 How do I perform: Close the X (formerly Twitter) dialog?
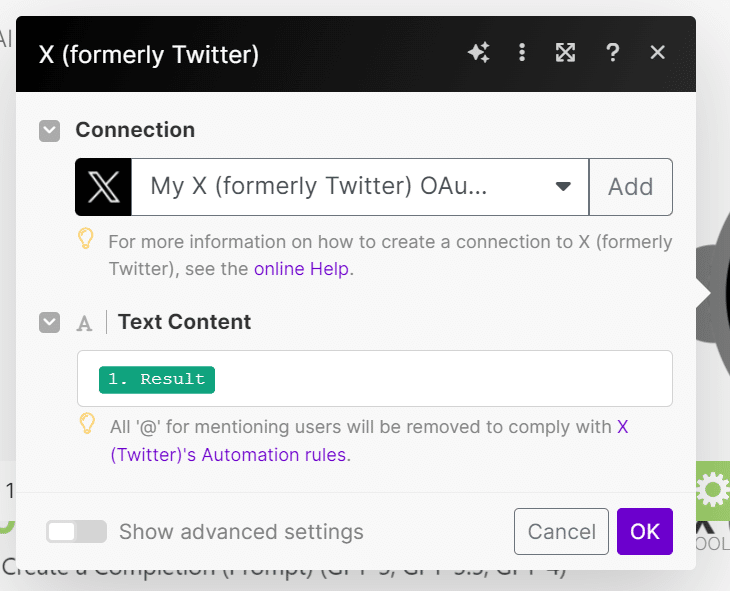coord(657,52)
